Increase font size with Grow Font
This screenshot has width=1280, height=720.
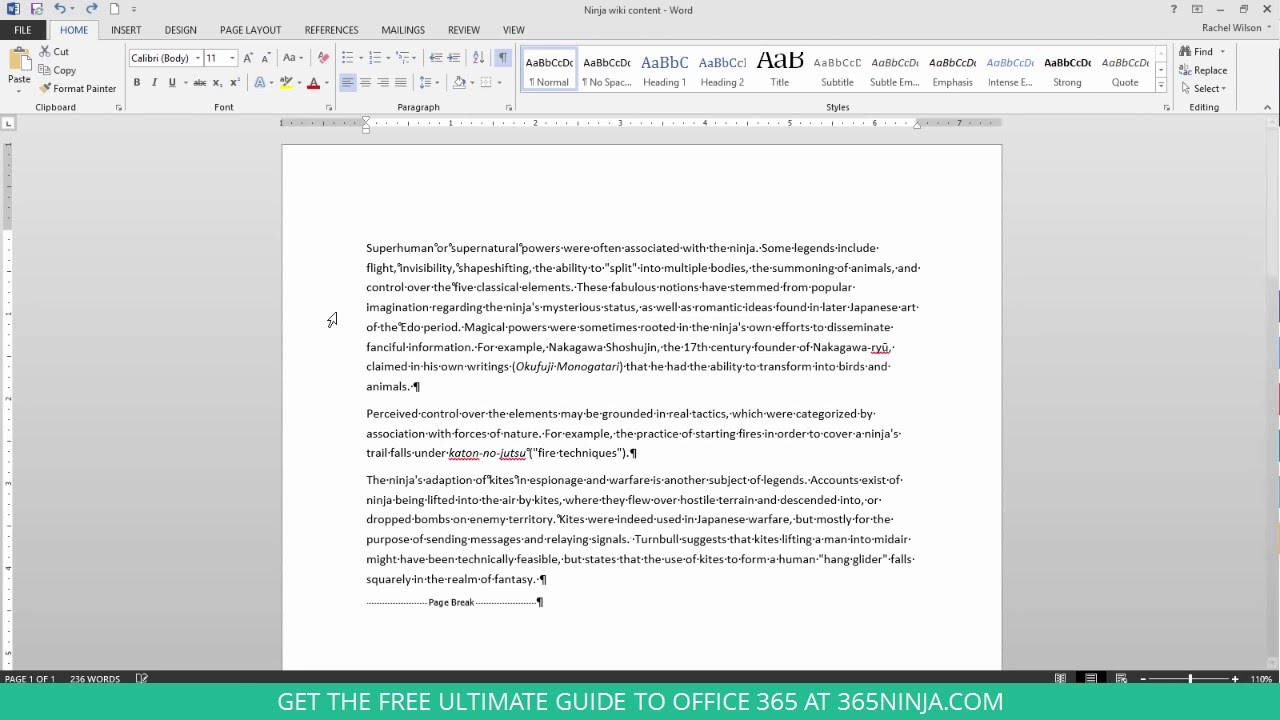click(248, 58)
